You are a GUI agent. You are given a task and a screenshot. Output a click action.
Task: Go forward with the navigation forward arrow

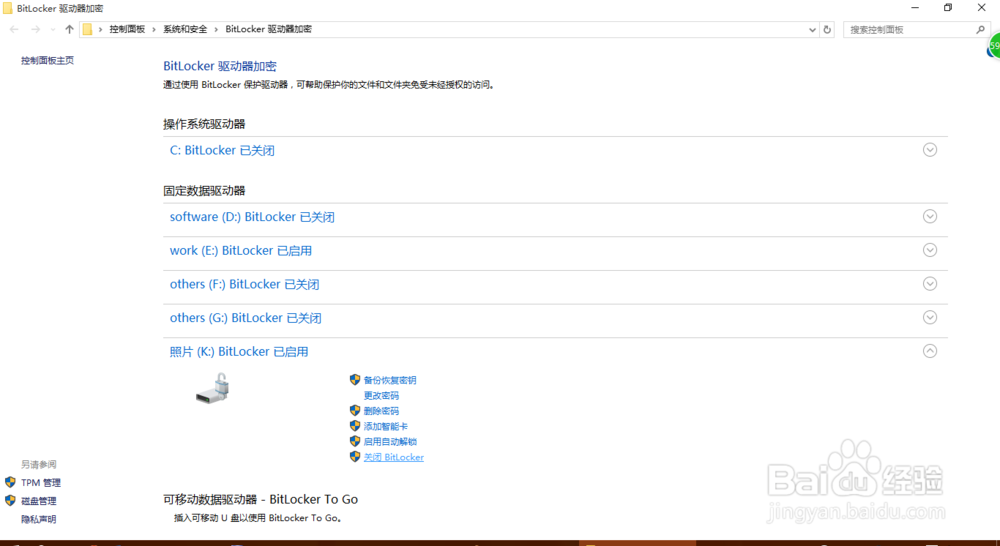tap(35, 29)
